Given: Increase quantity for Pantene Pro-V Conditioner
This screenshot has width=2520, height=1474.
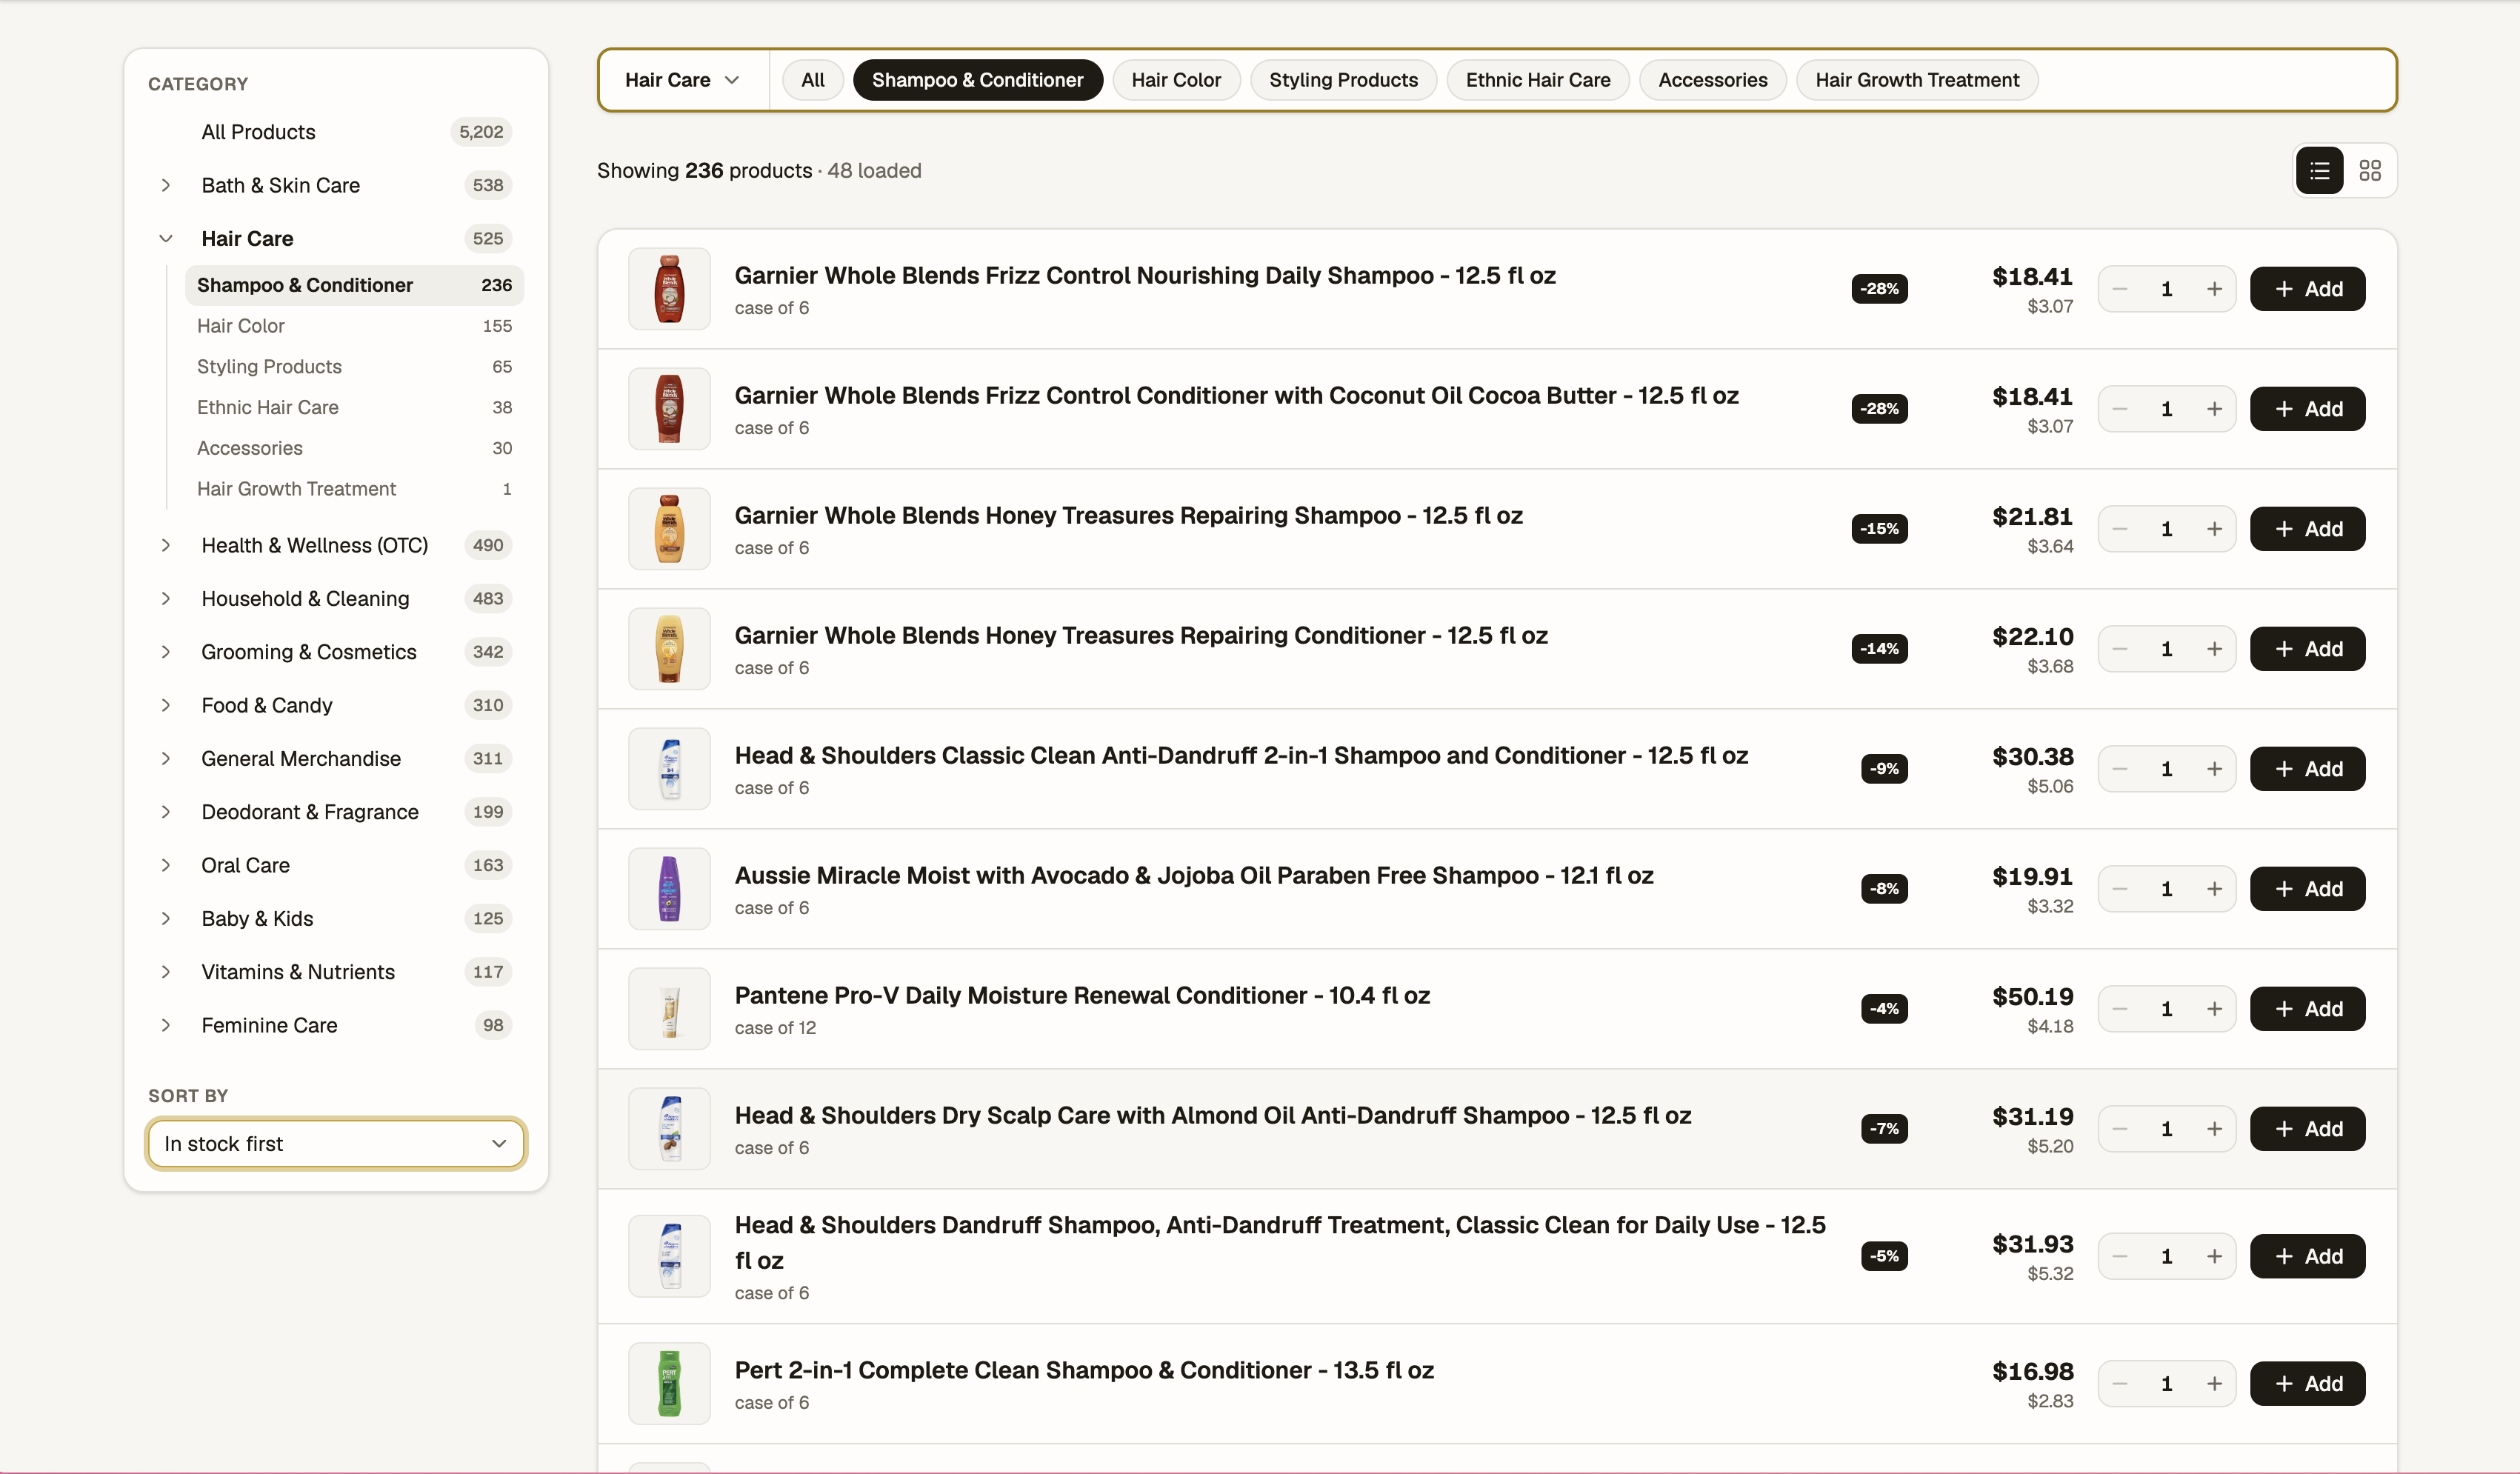Looking at the screenshot, I should coord(2214,1009).
